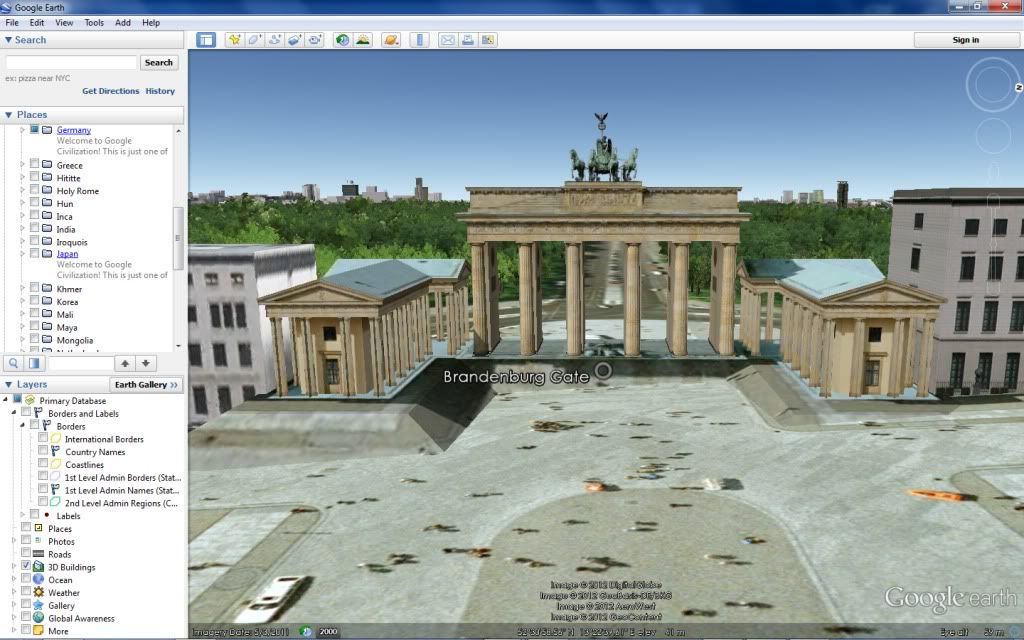Click the Search button
1024x640 pixels.
[x=159, y=63]
